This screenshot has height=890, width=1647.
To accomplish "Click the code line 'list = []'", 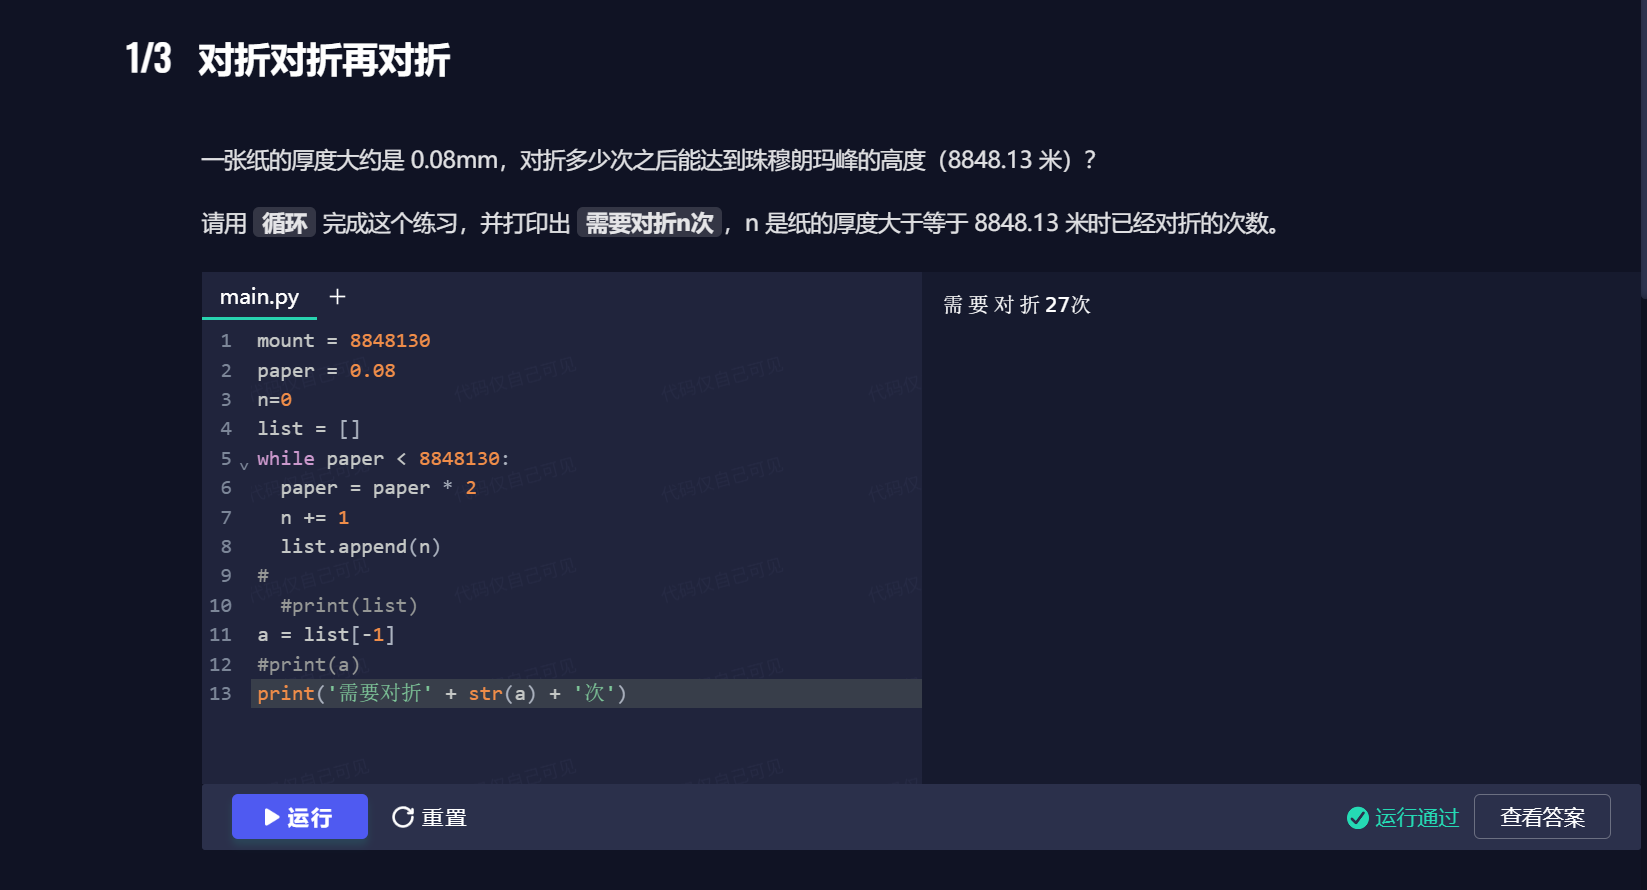I will coord(308,429).
